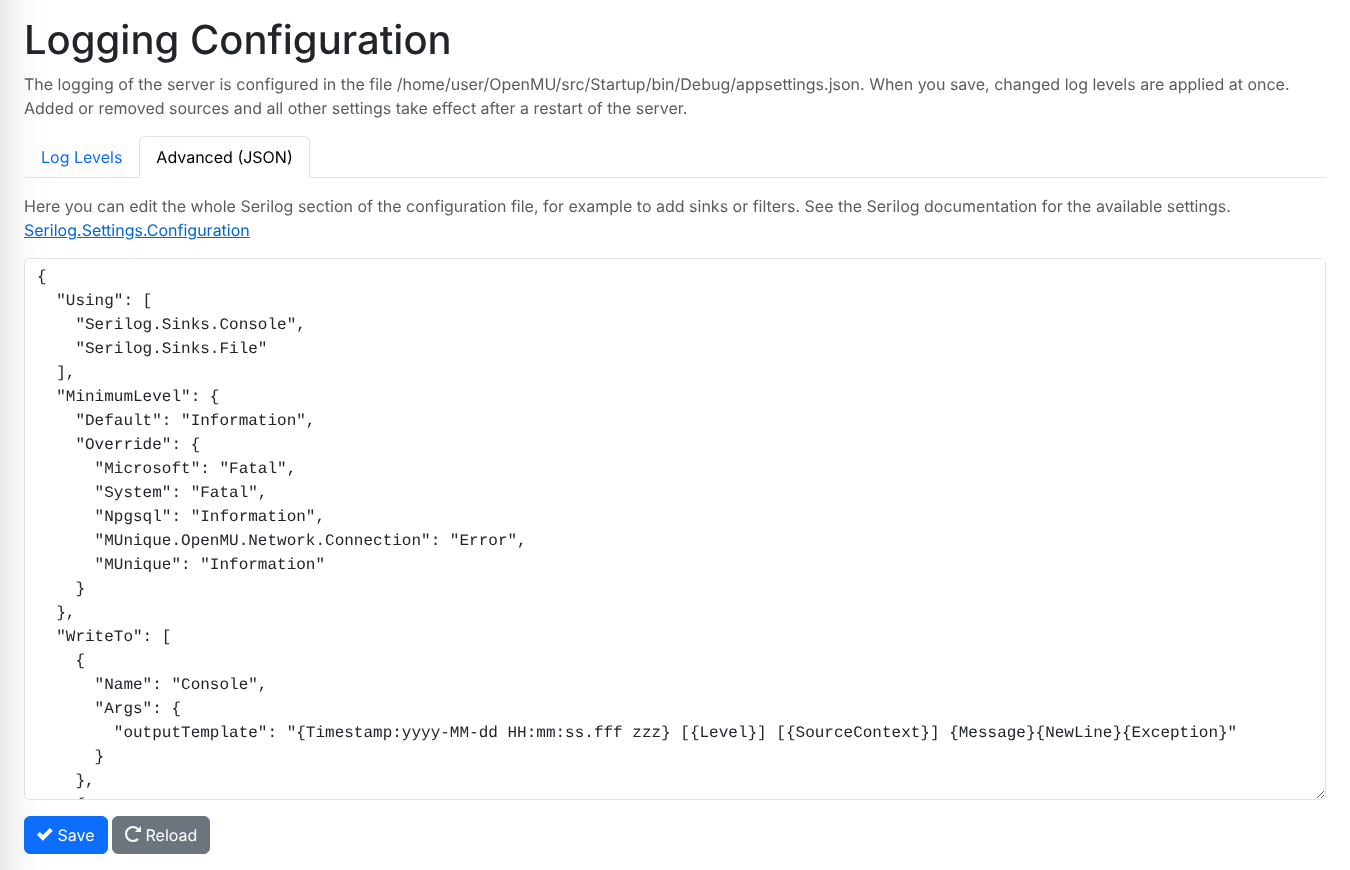Click the checkmark icon on Save
Viewport: 1350px width, 870px height.
click(45, 835)
